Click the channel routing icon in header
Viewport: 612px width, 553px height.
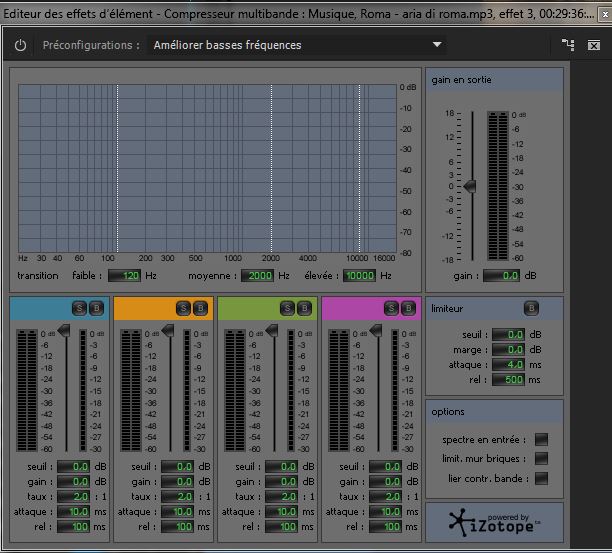point(568,45)
